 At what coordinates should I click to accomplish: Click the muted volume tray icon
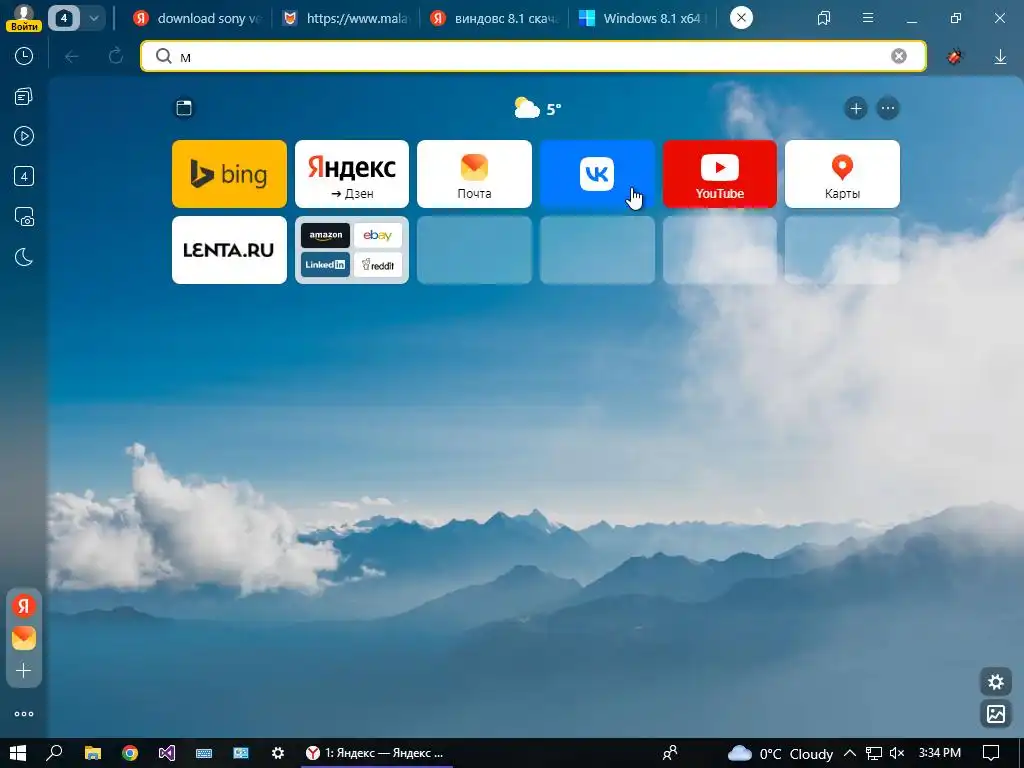pyautogui.click(x=897, y=753)
